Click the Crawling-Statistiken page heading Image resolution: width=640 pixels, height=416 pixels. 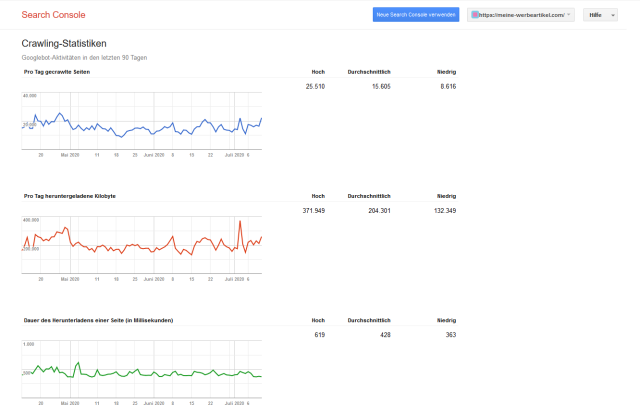click(64, 43)
